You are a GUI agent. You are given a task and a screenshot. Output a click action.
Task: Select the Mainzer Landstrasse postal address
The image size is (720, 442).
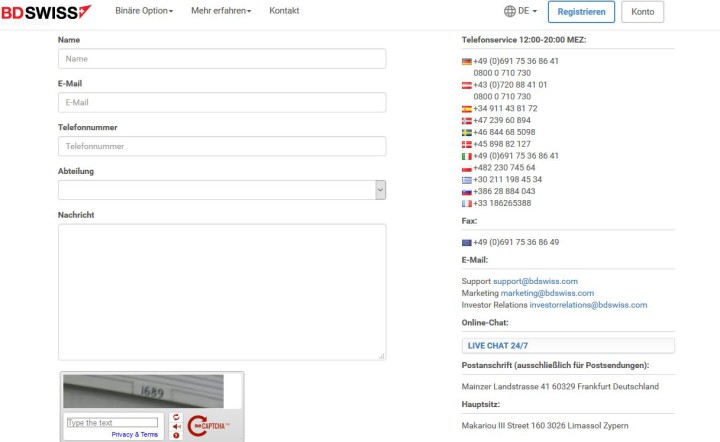click(560, 386)
